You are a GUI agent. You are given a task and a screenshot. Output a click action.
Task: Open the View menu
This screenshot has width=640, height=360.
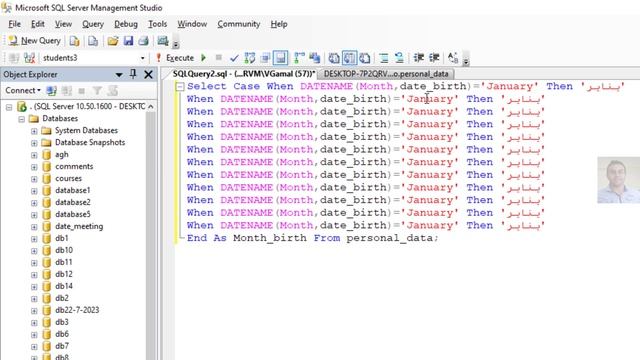click(x=64, y=24)
